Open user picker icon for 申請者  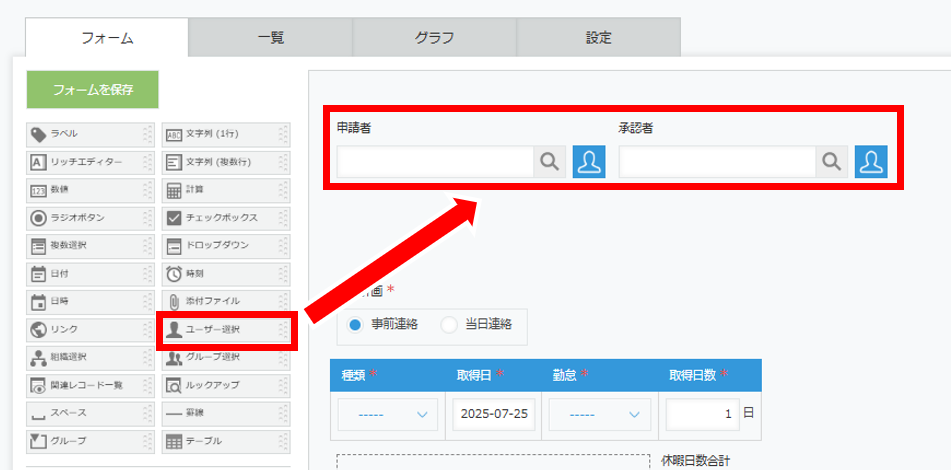(x=589, y=162)
